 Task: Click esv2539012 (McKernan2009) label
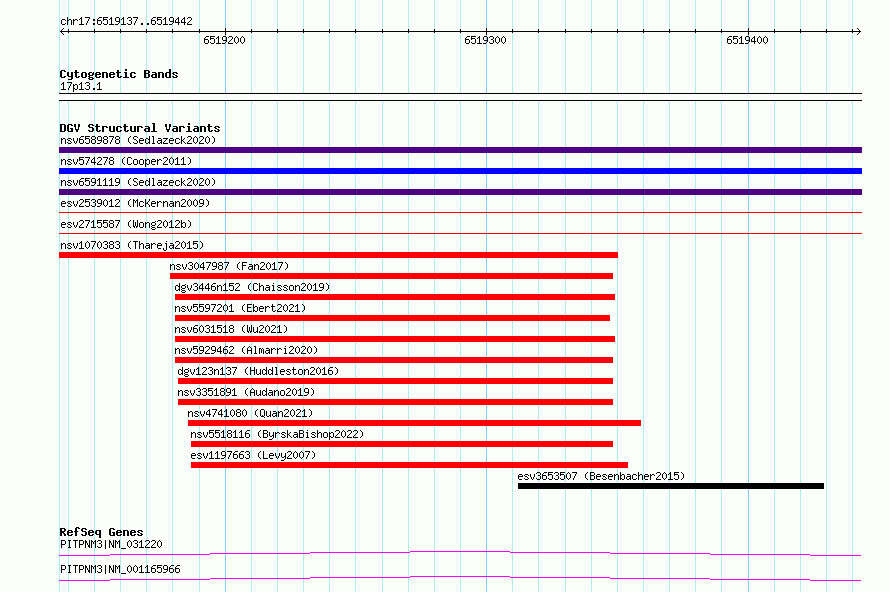135,203
